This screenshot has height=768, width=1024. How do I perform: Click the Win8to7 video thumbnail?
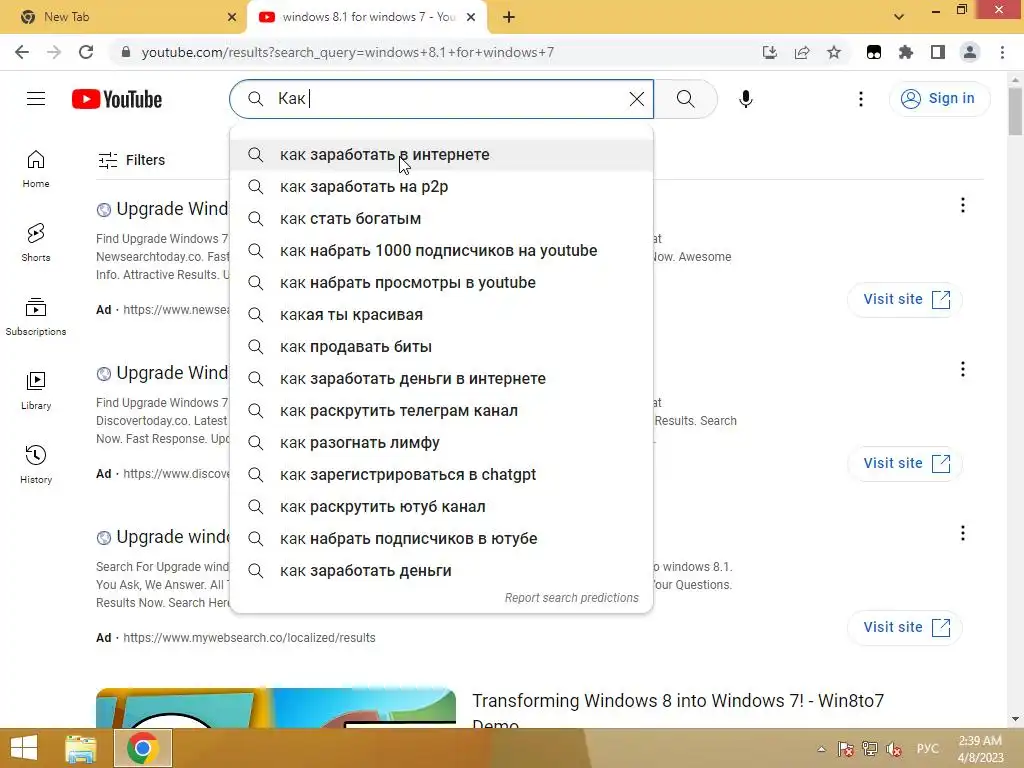tap(276, 708)
